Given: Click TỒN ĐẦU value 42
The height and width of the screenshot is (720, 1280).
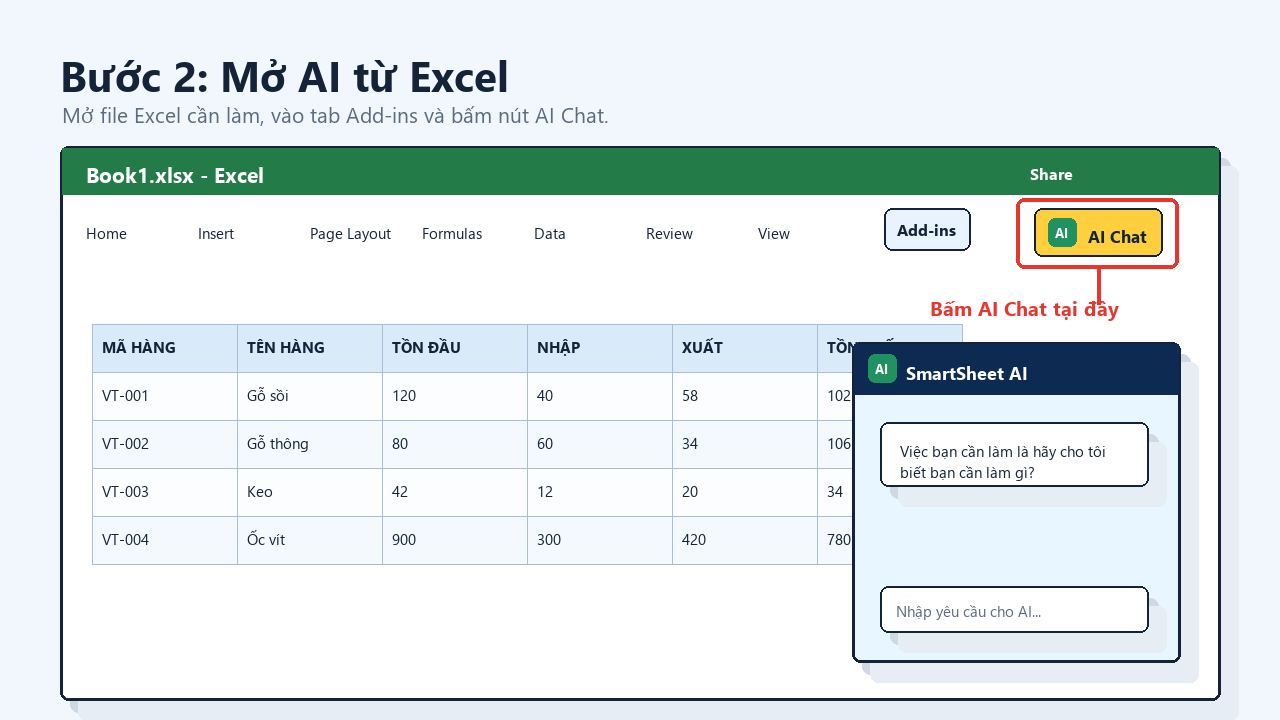Looking at the screenshot, I should [x=455, y=492].
